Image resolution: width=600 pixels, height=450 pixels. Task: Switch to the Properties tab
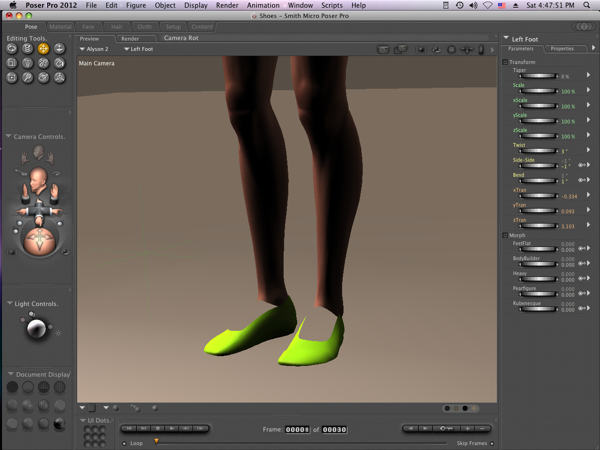(x=561, y=48)
